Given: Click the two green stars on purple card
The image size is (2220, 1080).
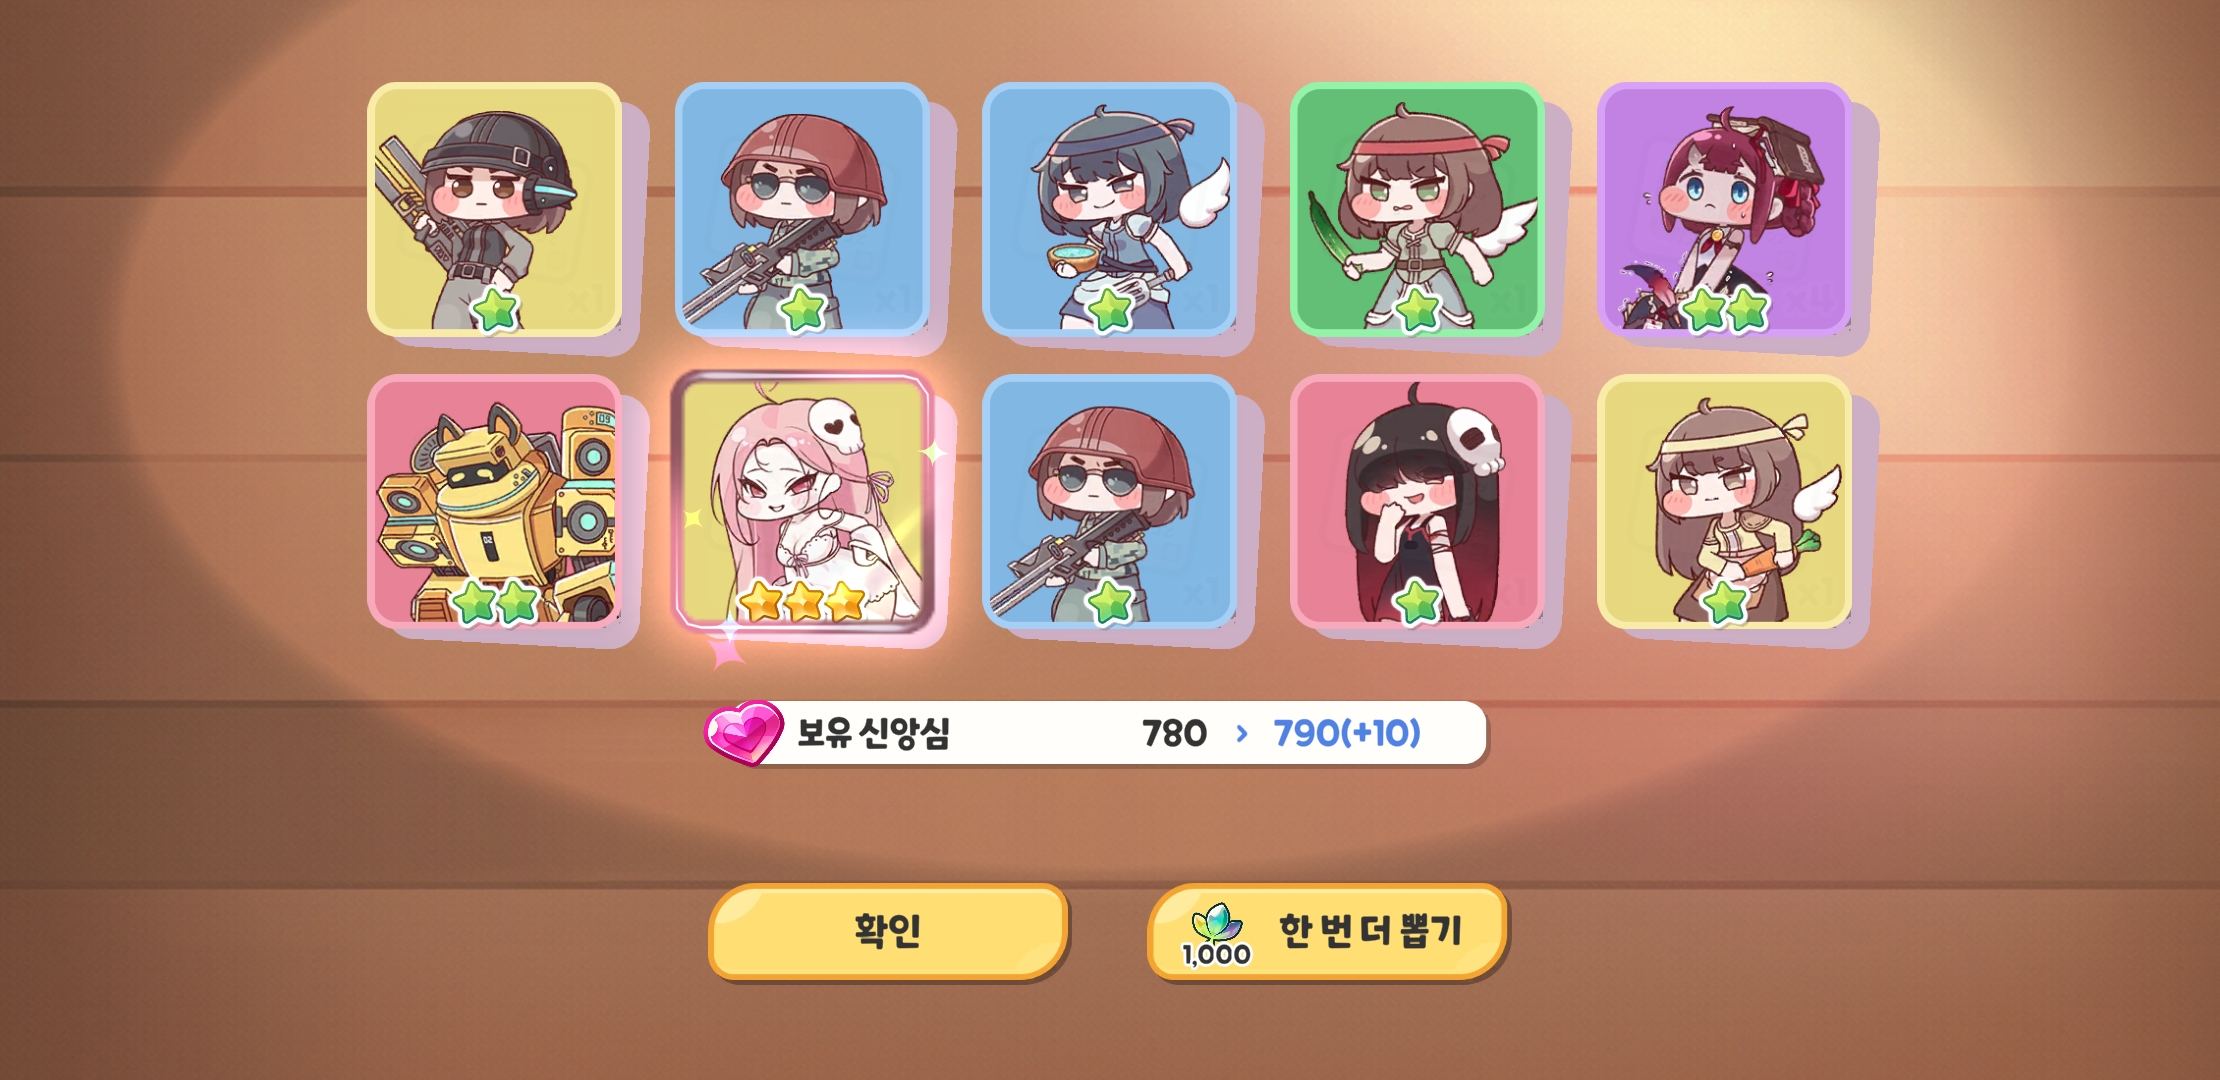Looking at the screenshot, I should [x=1725, y=310].
